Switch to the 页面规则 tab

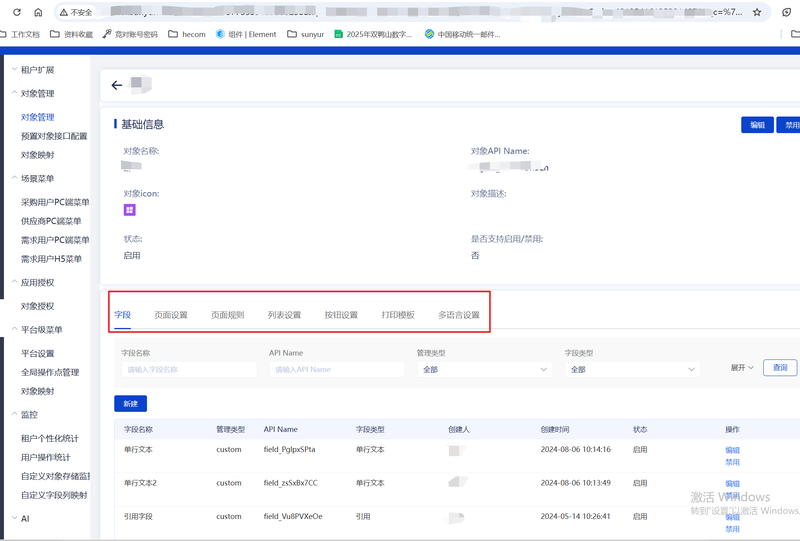228,315
